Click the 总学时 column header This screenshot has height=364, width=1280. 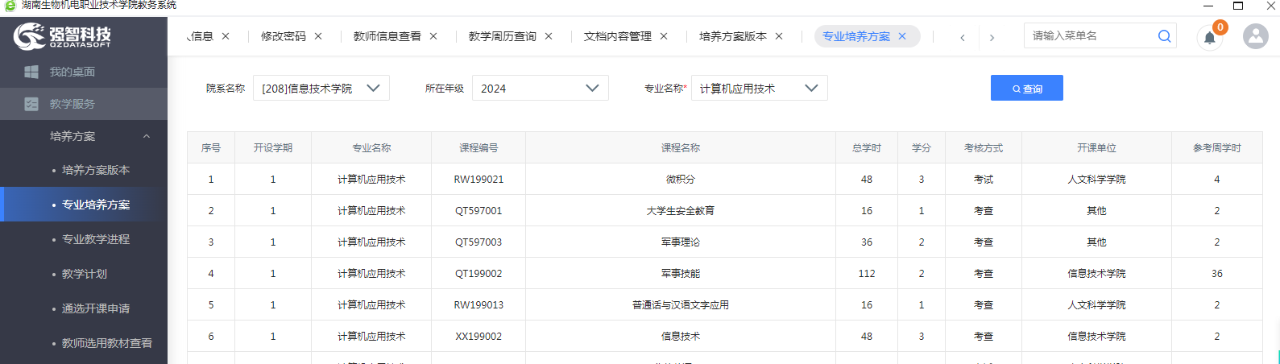(867, 147)
